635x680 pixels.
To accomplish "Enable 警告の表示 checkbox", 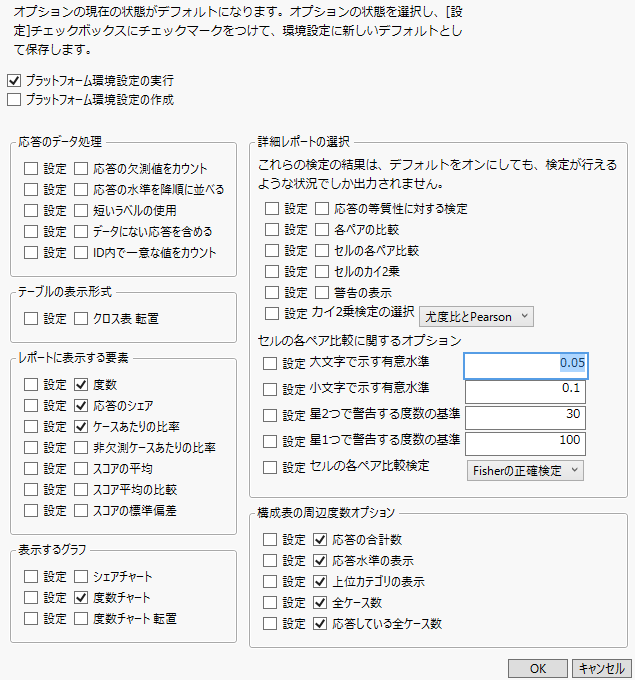I will pos(322,293).
